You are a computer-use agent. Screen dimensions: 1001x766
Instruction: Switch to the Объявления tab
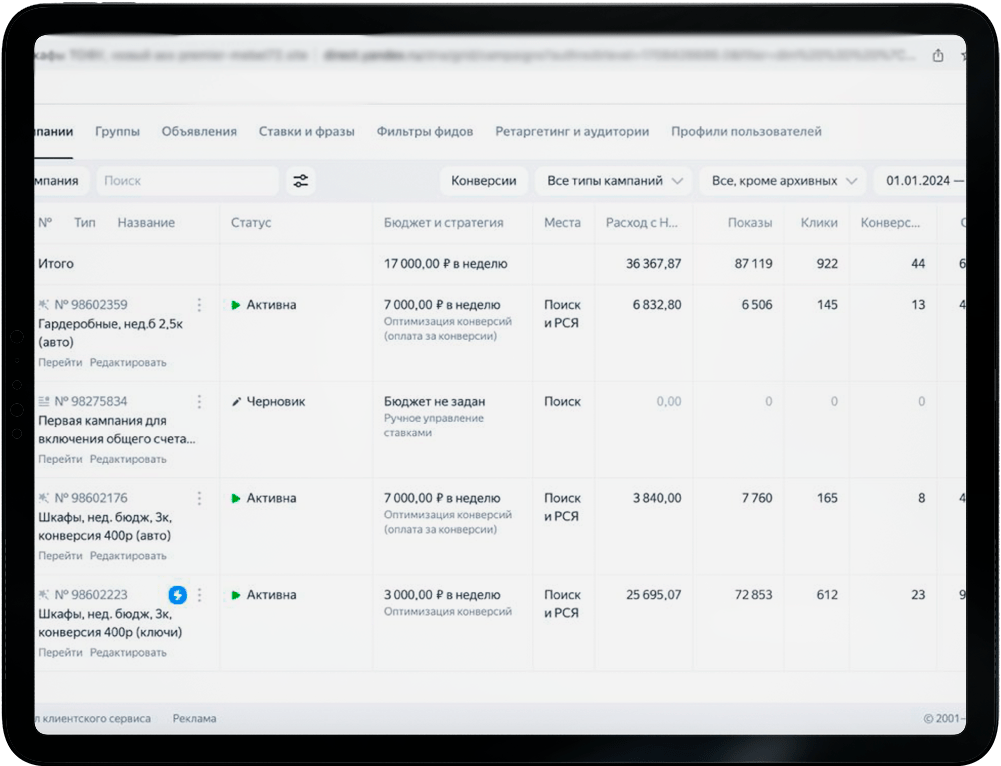pyautogui.click(x=199, y=131)
